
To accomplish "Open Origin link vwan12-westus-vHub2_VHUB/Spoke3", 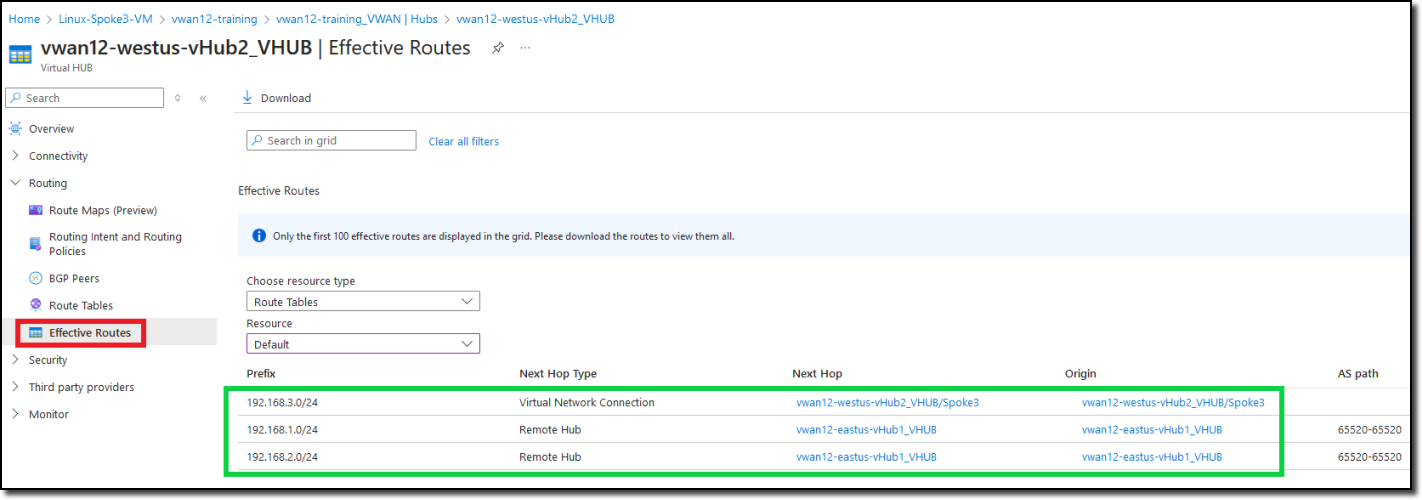I will coord(1173,403).
